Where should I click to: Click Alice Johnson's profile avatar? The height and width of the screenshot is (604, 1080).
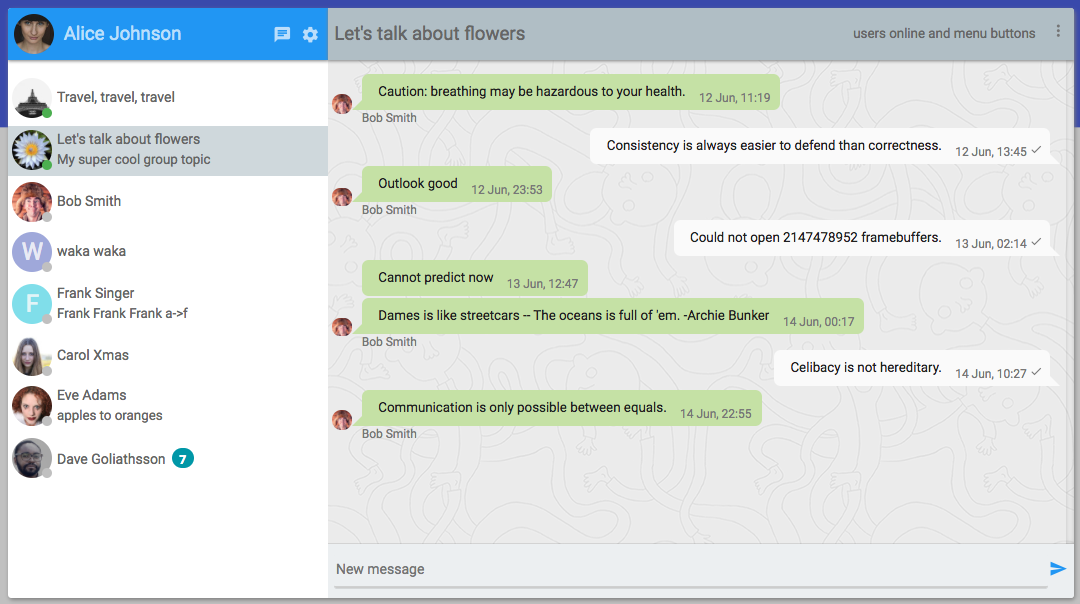34,34
